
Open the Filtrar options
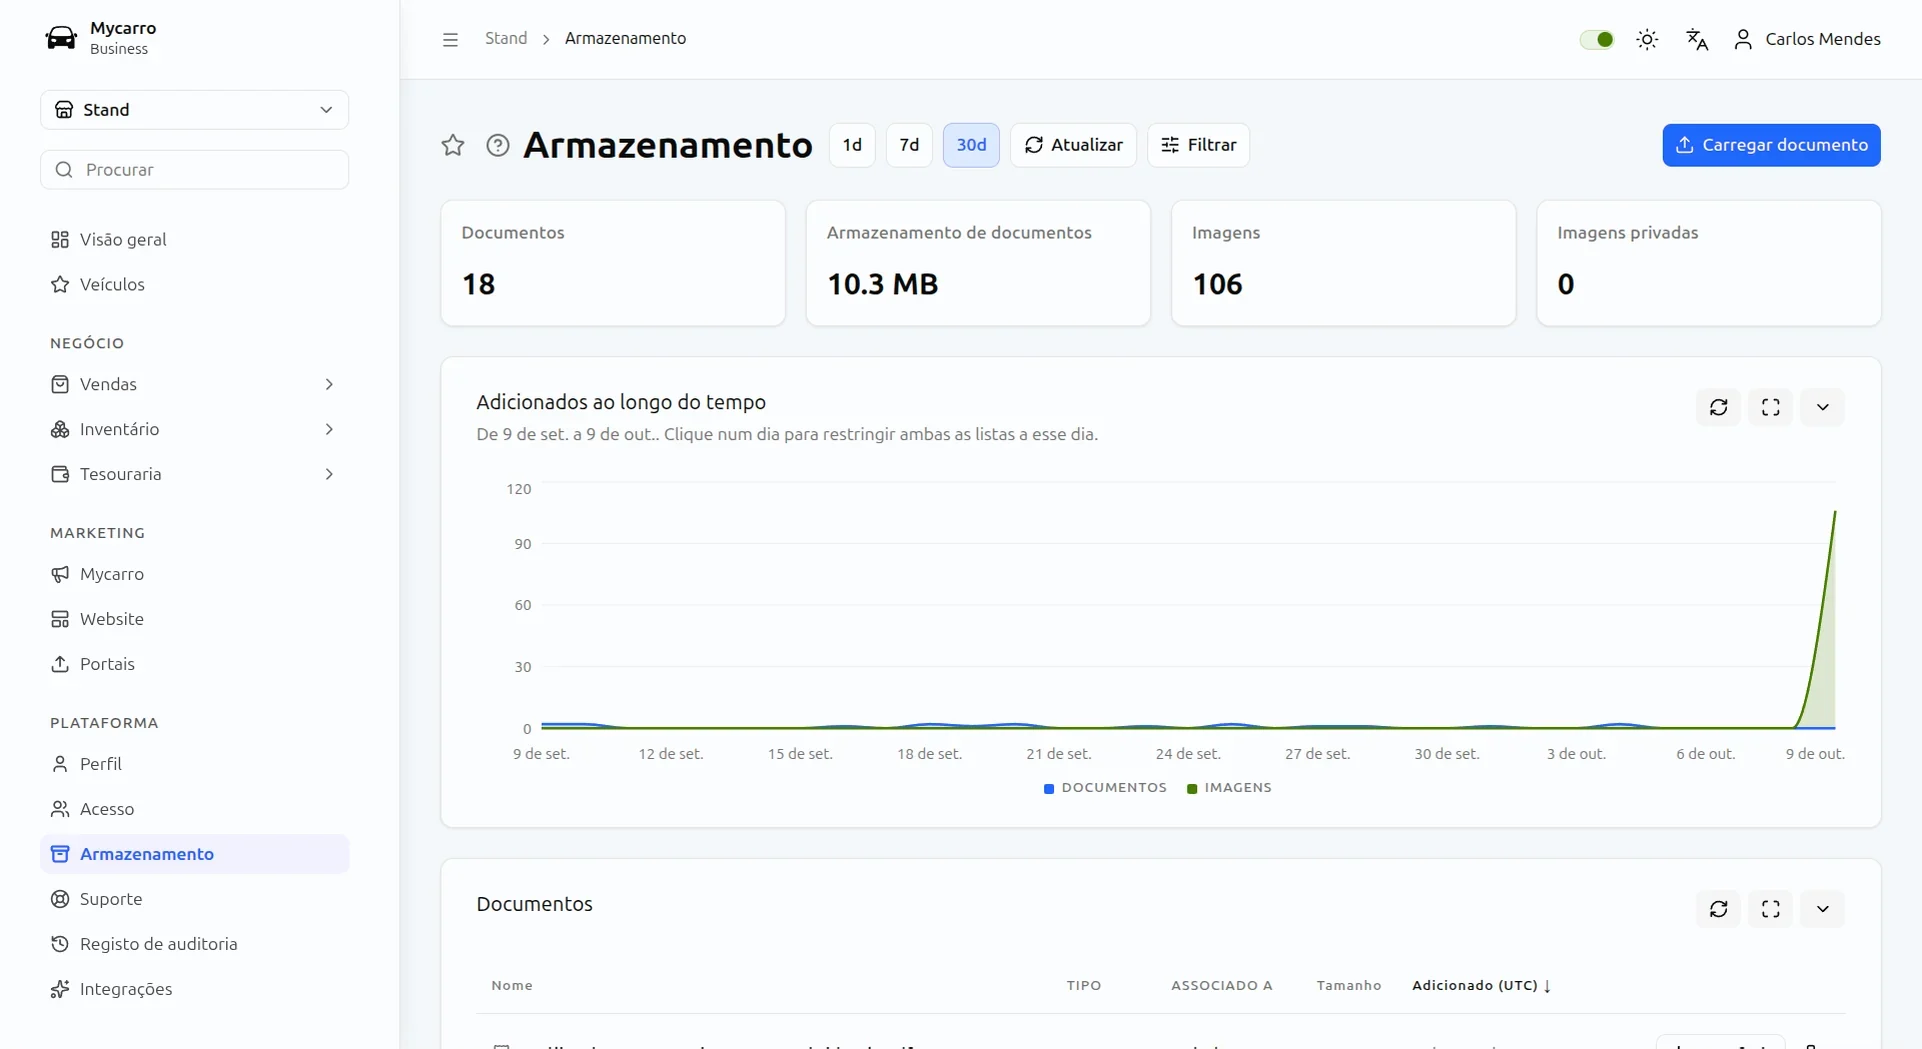coord(1198,145)
